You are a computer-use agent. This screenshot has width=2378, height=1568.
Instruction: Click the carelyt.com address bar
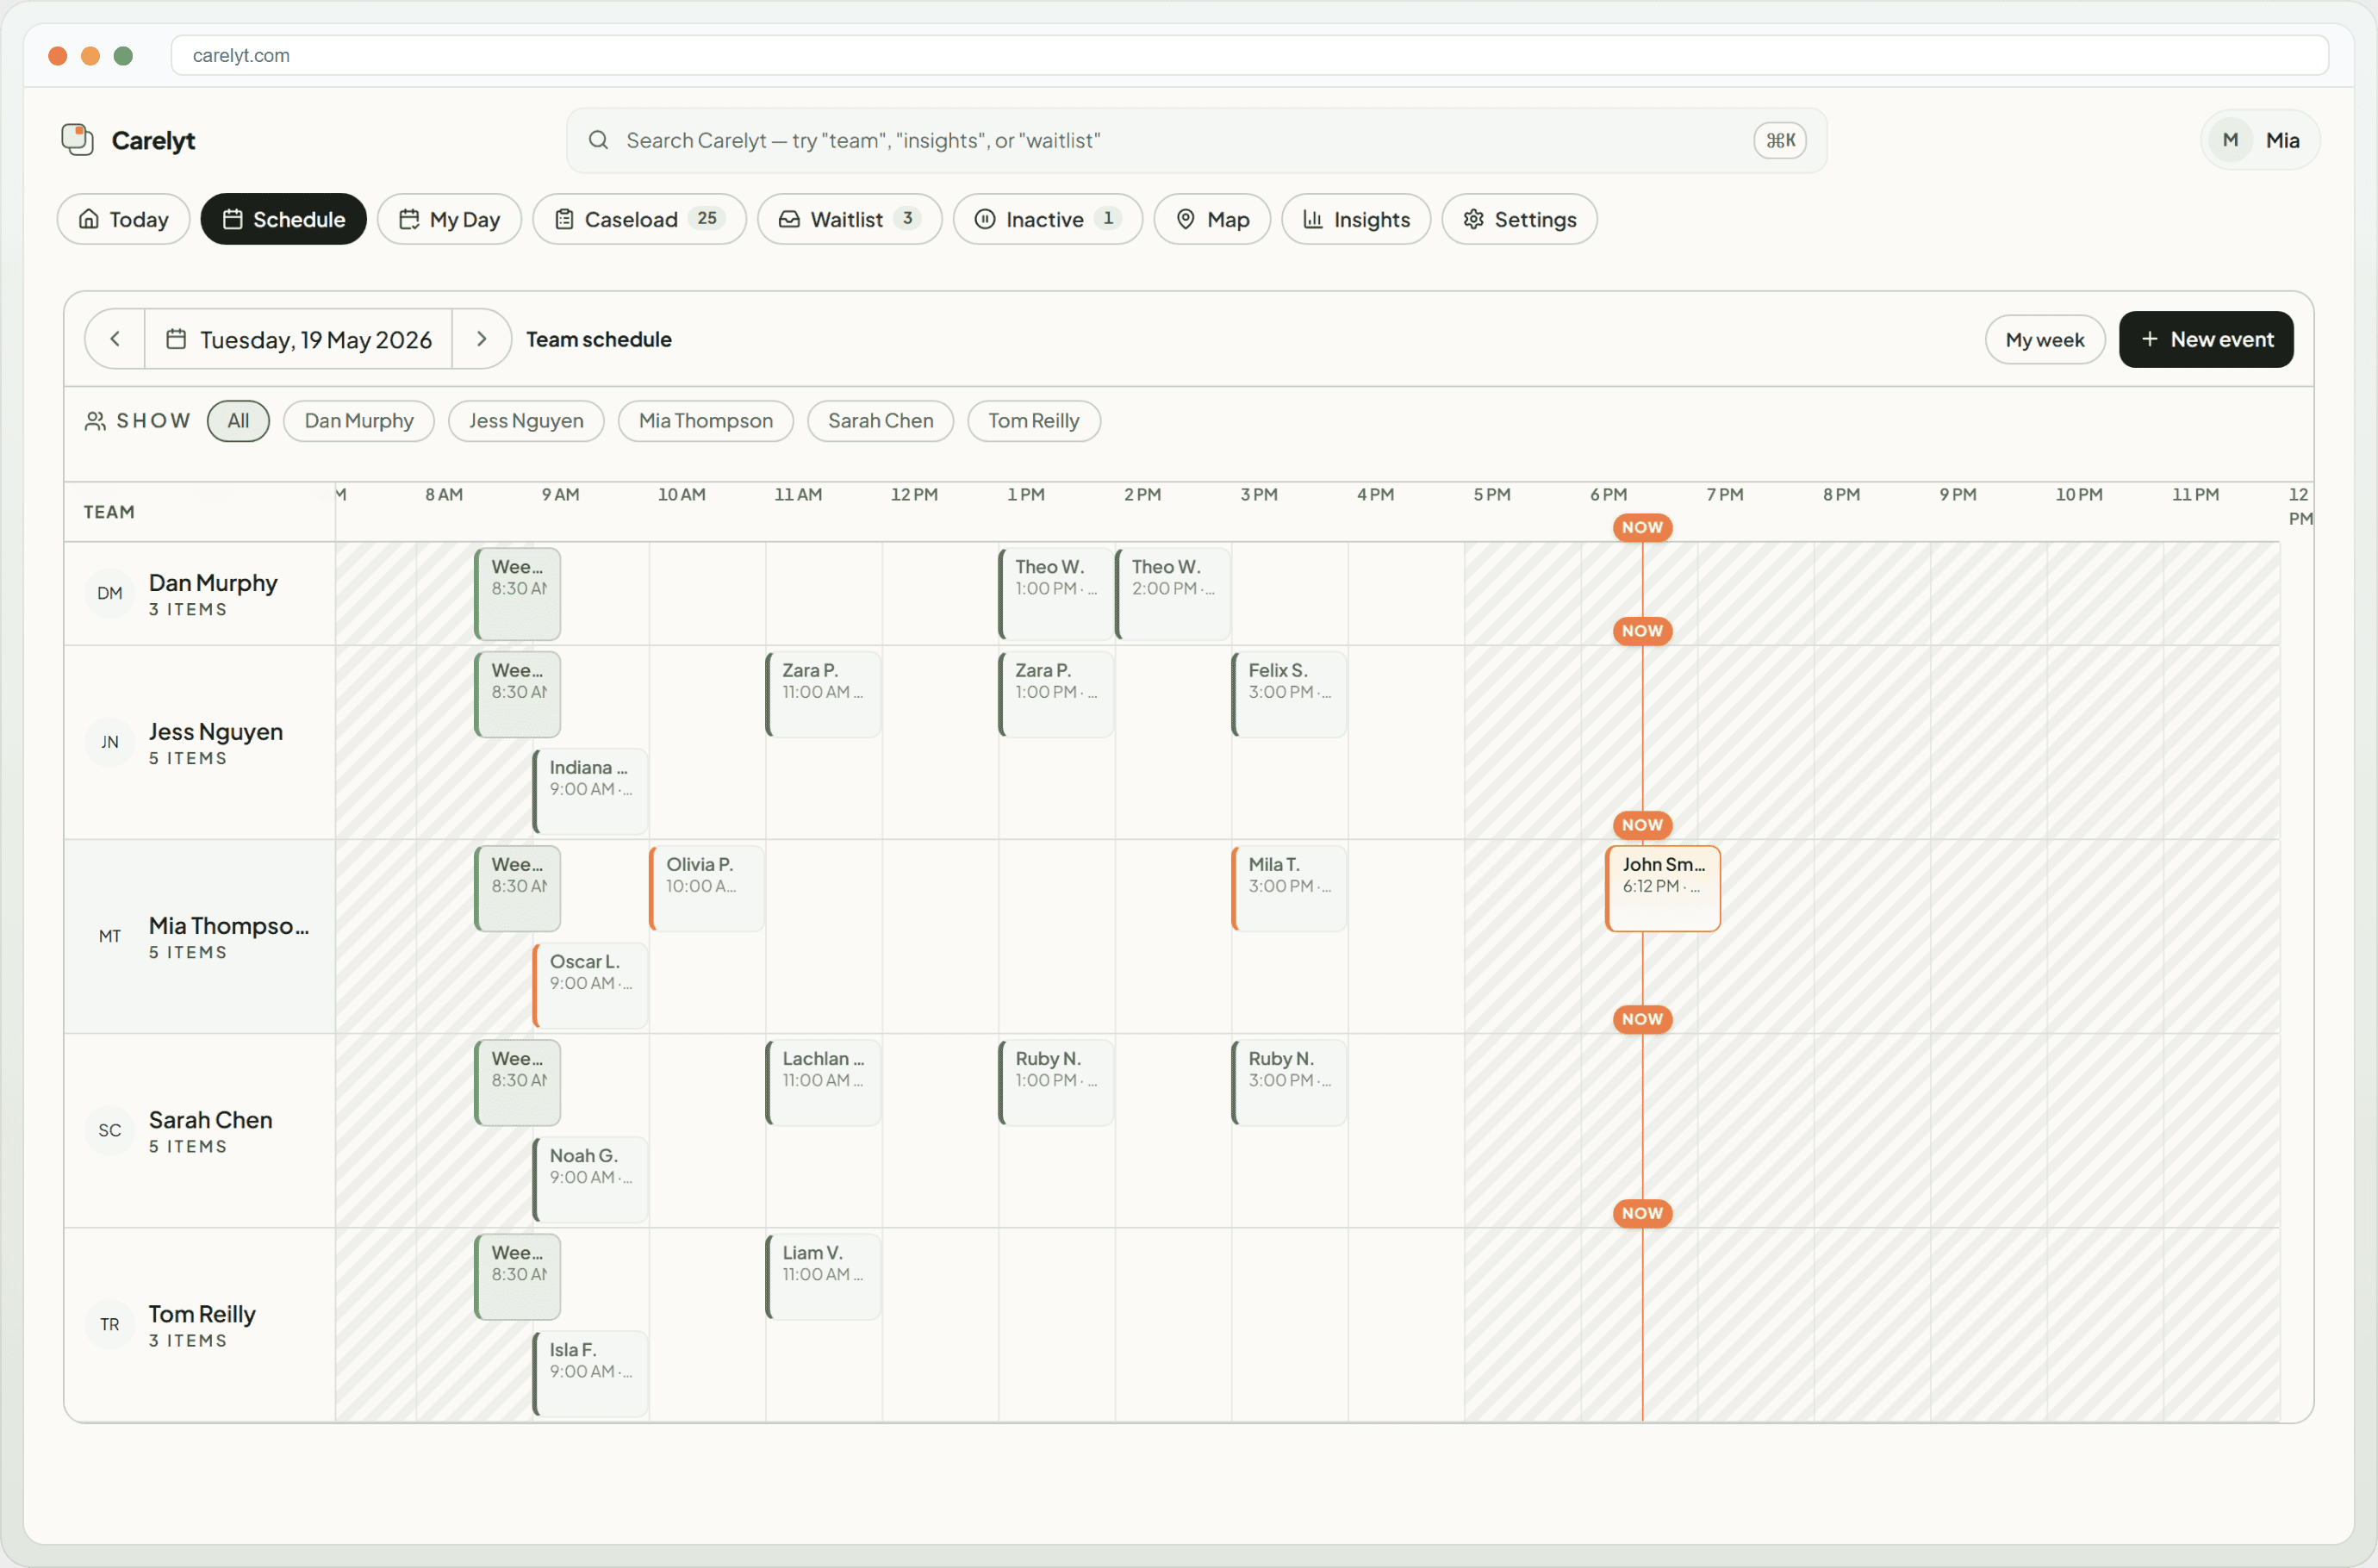[x=1249, y=55]
